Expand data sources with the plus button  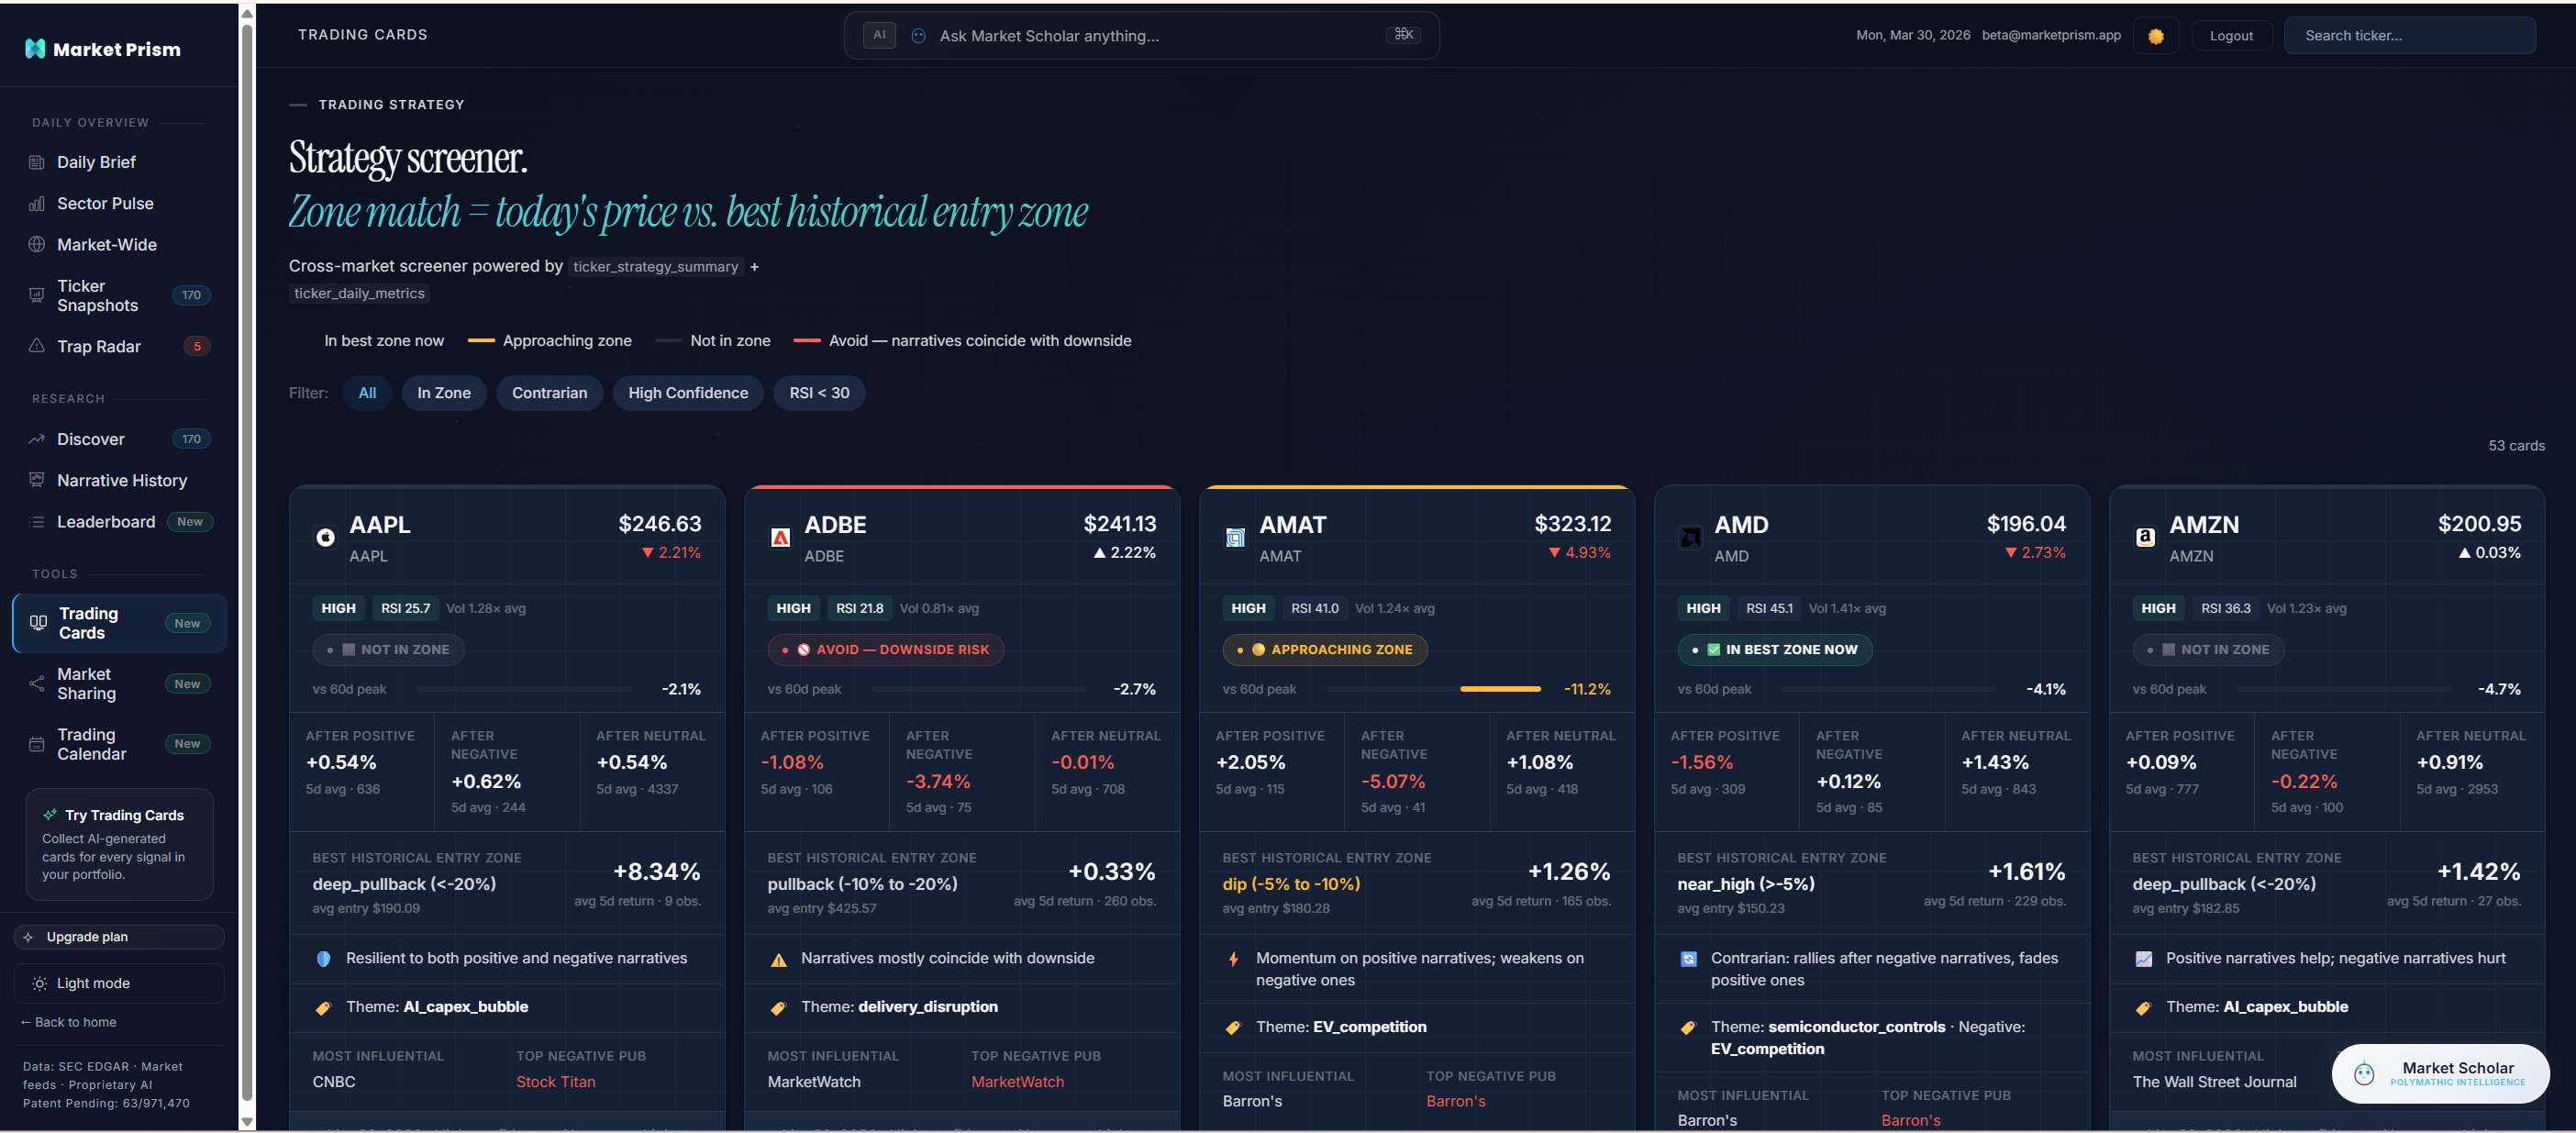tap(755, 267)
